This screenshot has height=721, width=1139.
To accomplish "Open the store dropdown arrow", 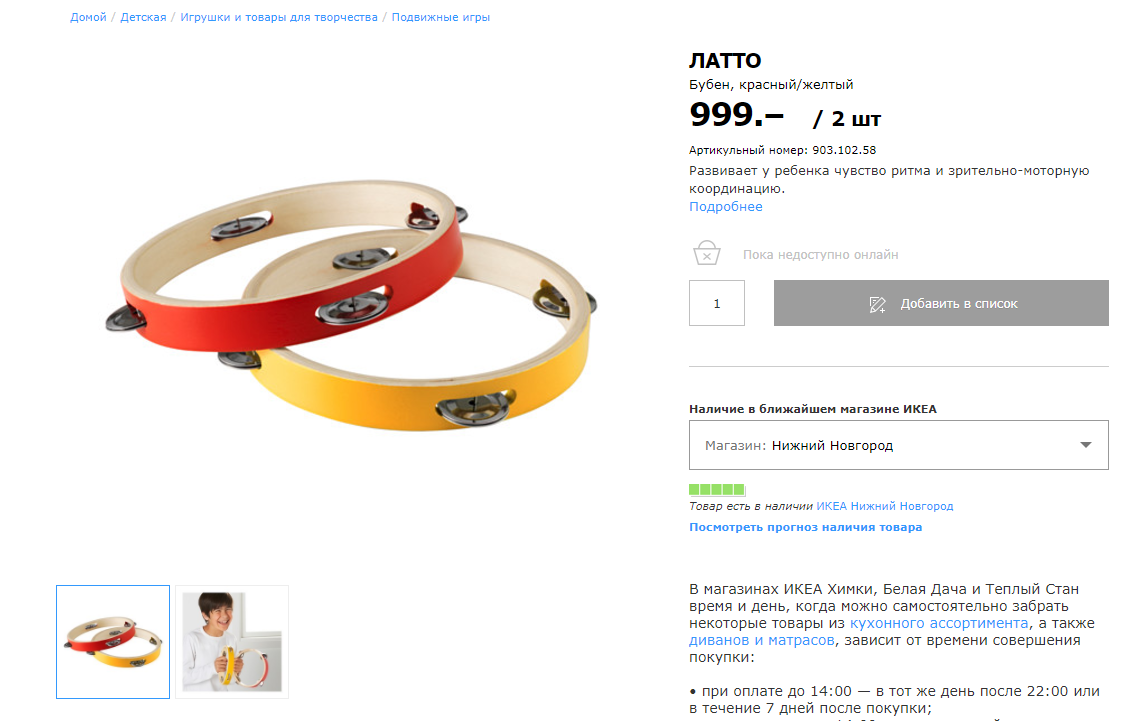I will [1085, 445].
